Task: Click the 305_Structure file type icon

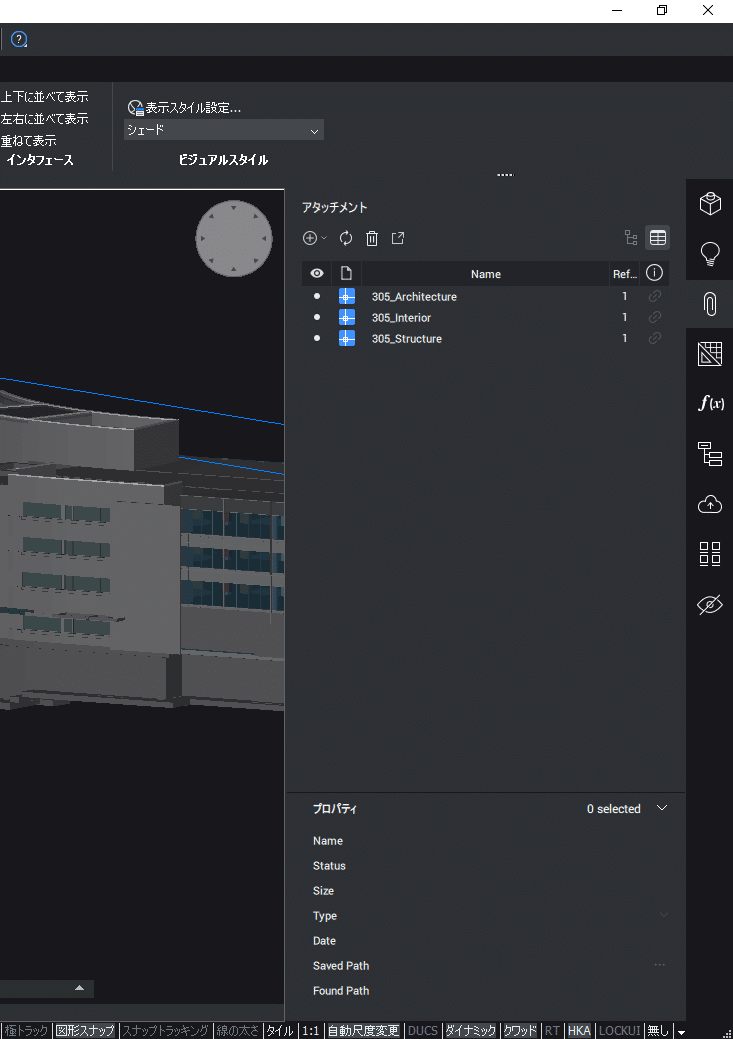Action: (x=347, y=338)
